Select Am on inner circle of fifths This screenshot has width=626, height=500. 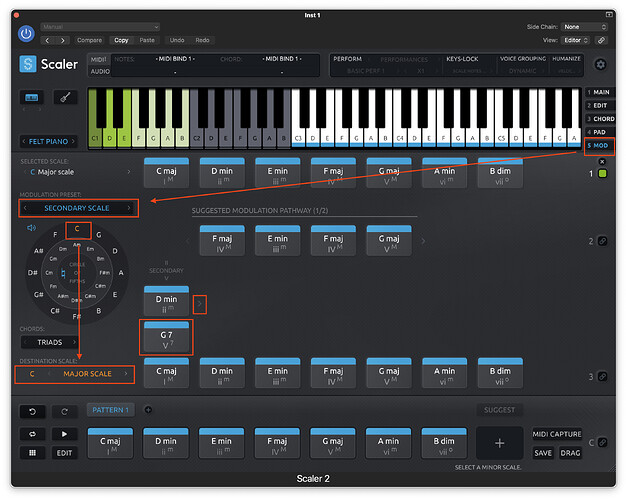pos(77,244)
